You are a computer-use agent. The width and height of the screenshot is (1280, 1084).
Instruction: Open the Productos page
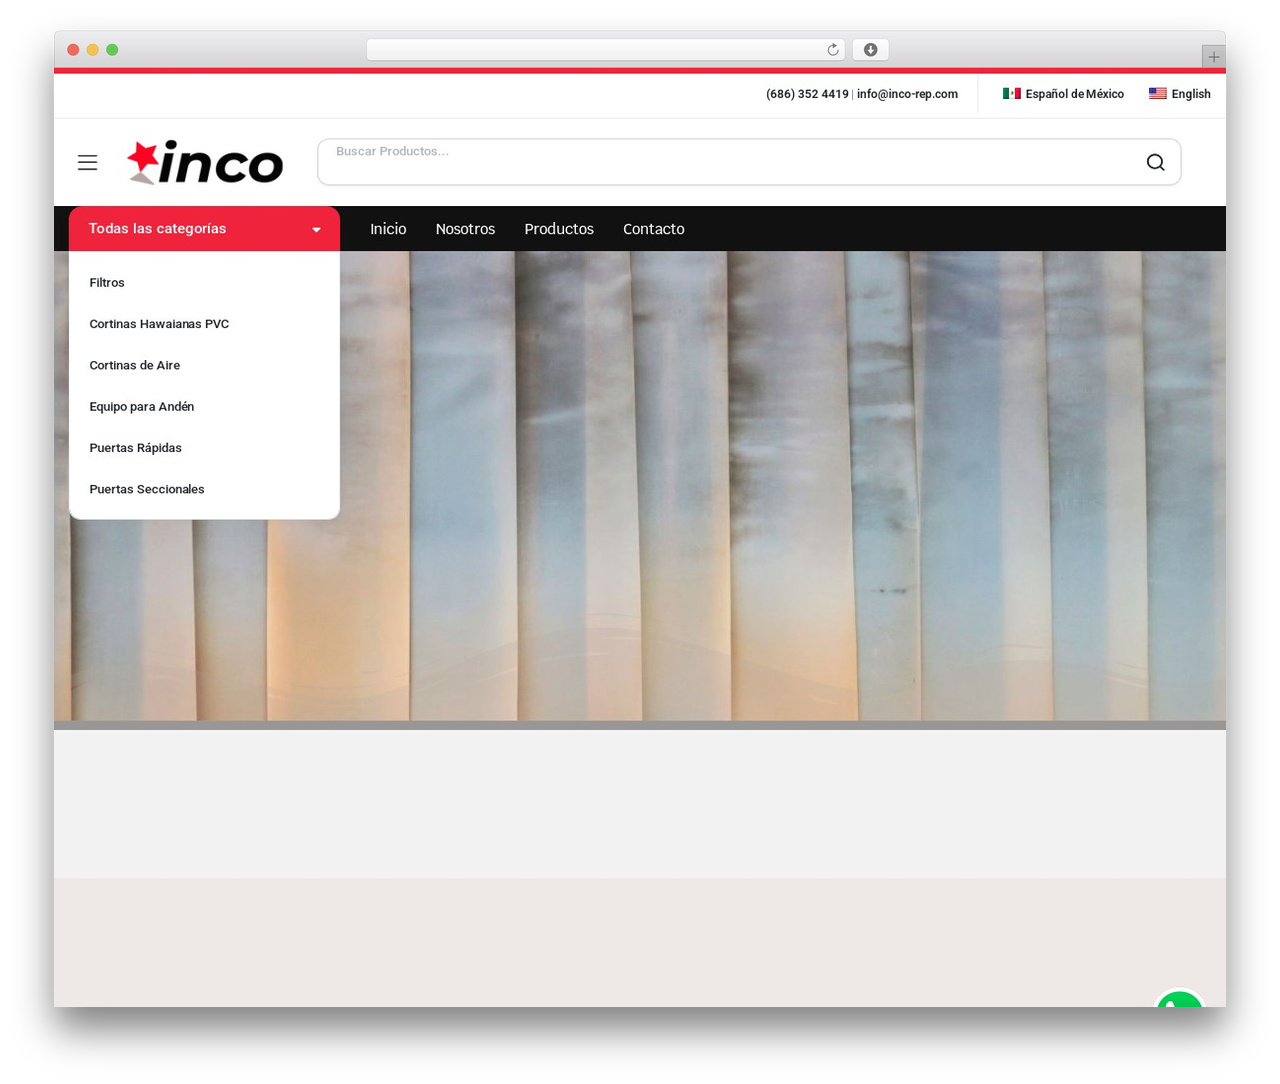click(559, 229)
